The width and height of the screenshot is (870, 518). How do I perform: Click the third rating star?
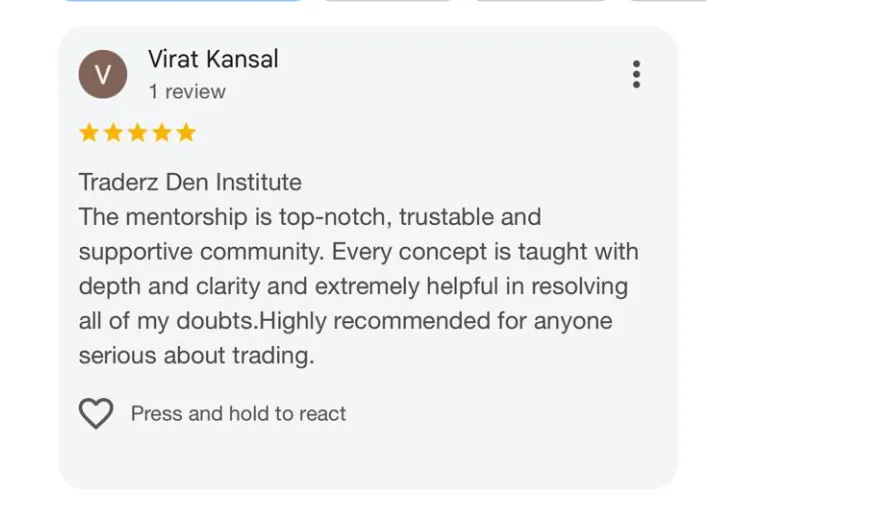138,133
